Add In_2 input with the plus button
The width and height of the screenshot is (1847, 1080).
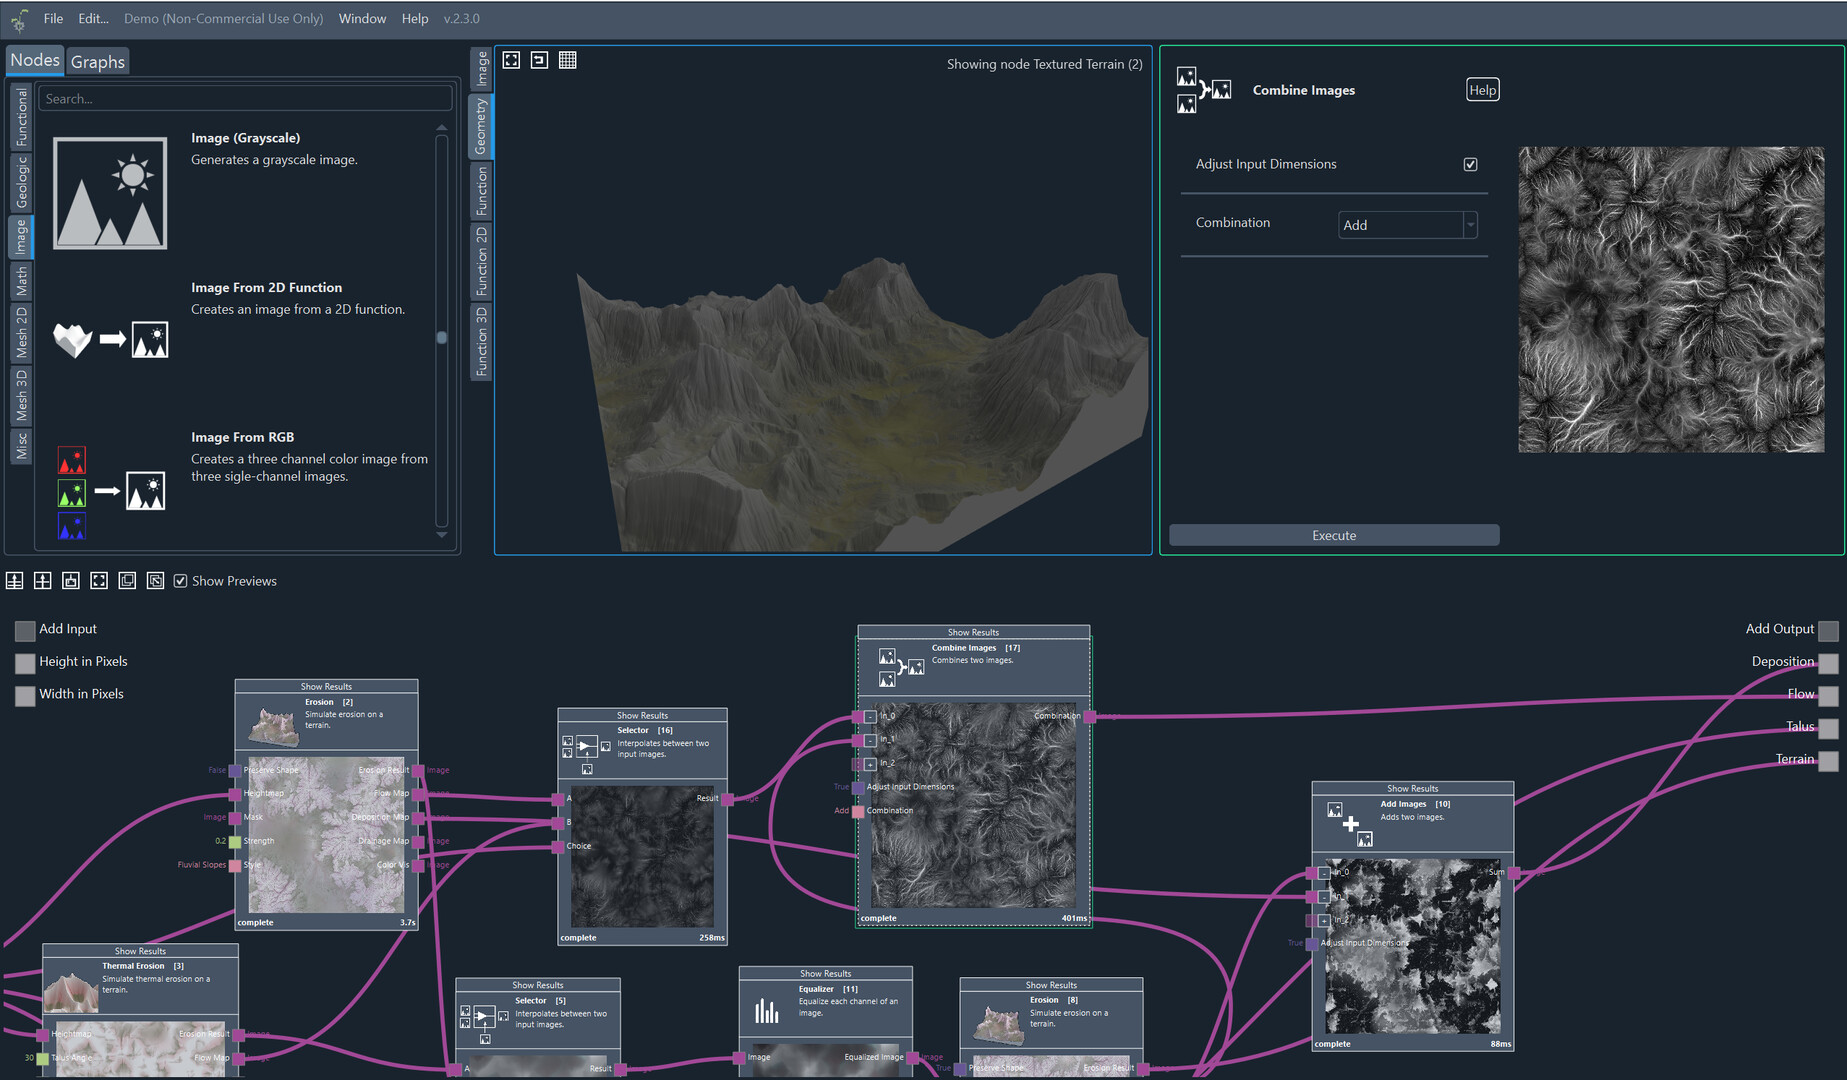pyautogui.click(x=870, y=764)
